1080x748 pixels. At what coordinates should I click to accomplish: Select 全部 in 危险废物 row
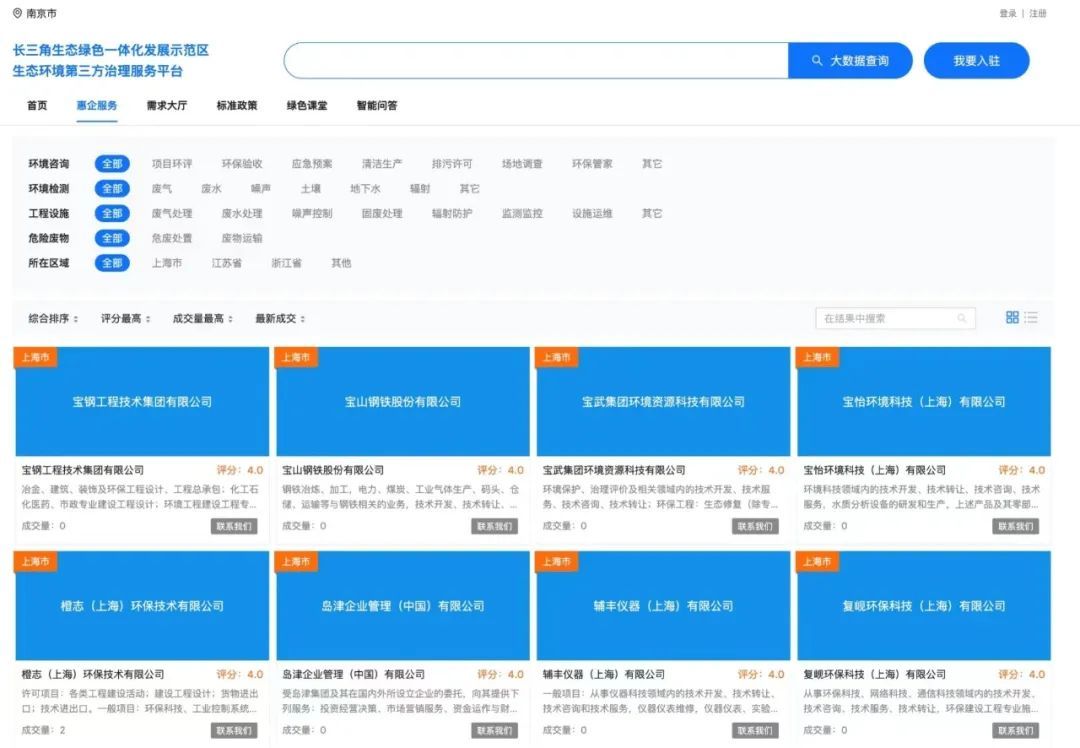[x=112, y=238]
